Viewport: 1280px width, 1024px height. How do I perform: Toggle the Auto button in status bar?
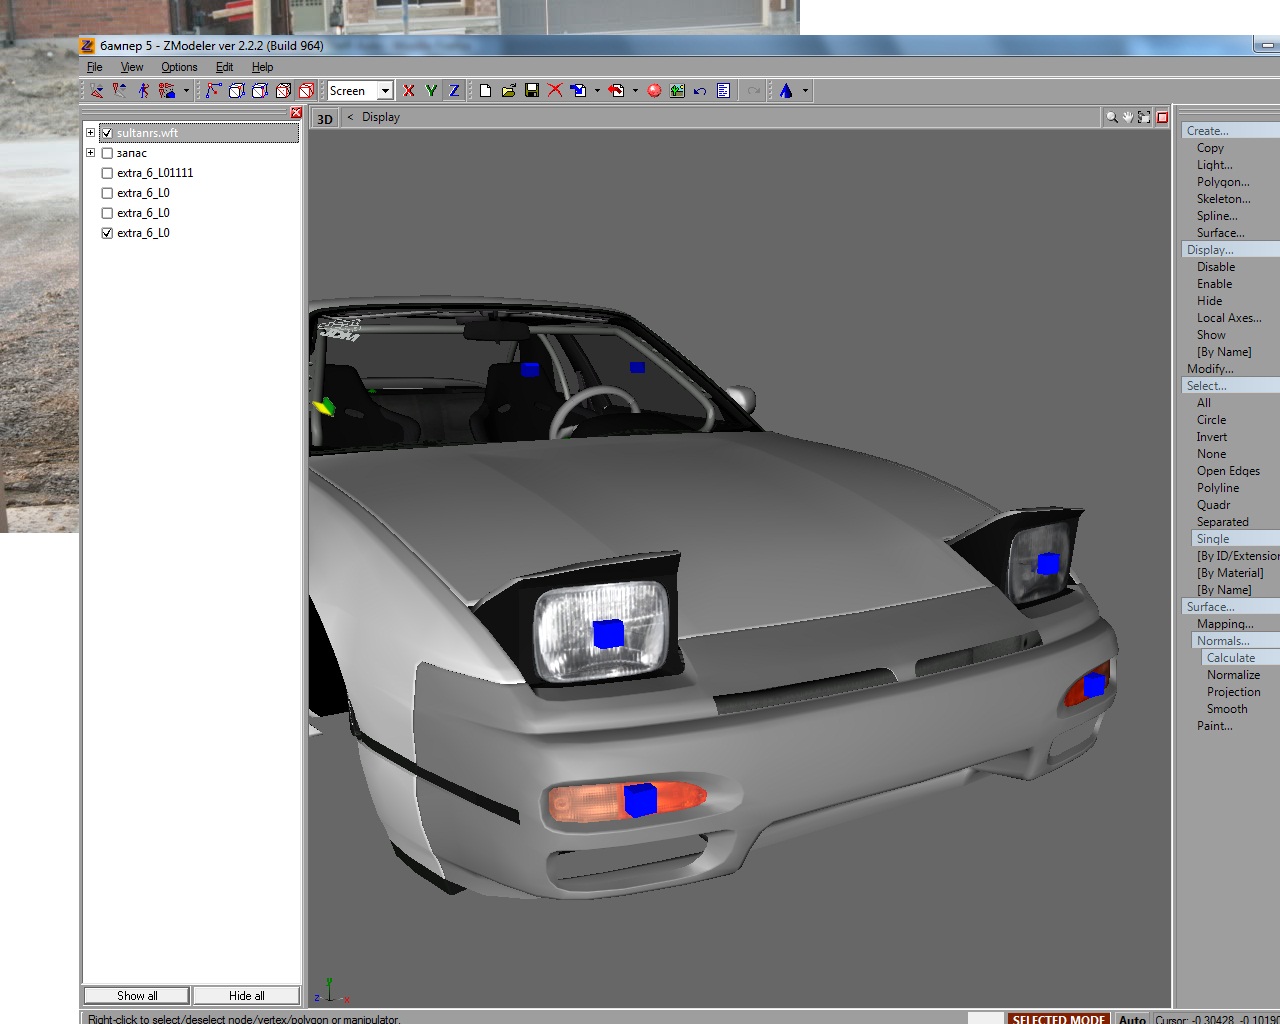(1132, 1018)
